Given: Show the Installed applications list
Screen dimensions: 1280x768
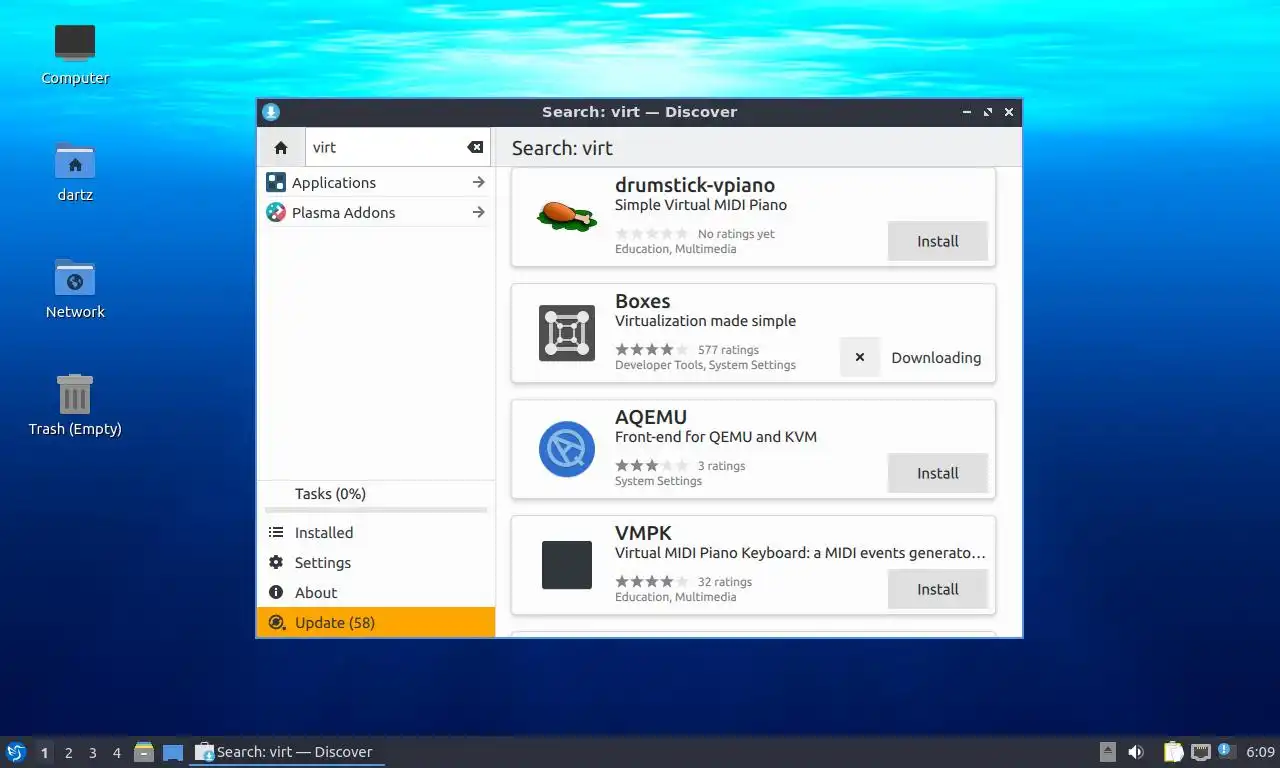Looking at the screenshot, I should pyautogui.click(x=376, y=532).
